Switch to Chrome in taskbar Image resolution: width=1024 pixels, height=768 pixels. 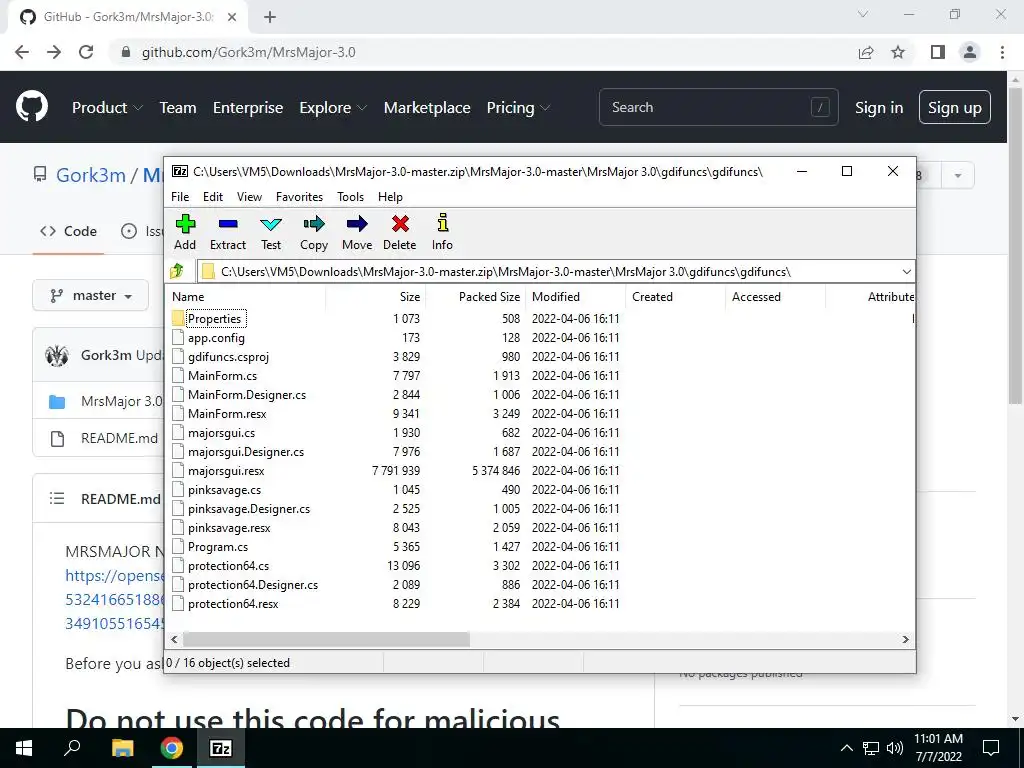pyautogui.click(x=172, y=748)
